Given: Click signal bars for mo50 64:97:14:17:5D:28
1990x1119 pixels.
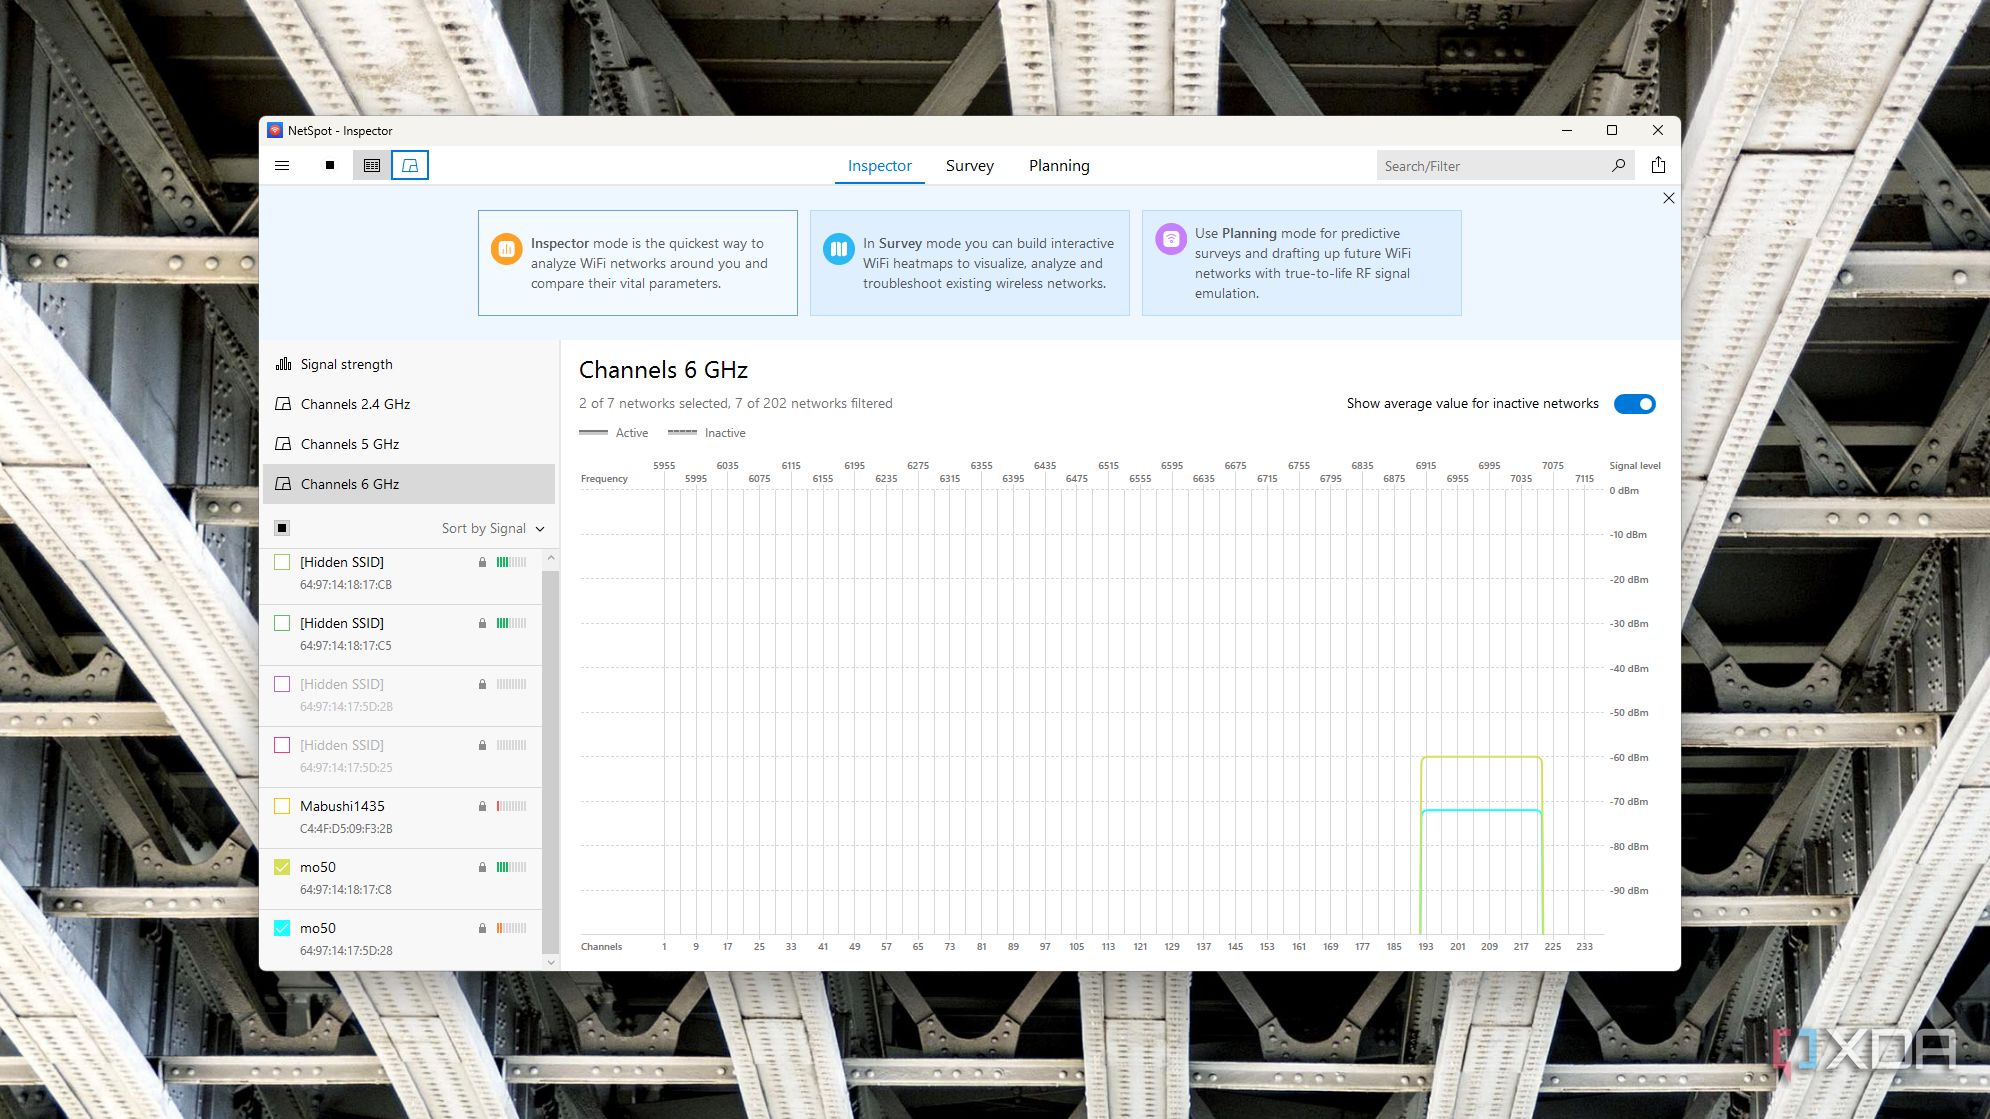Looking at the screenshot, I should [x=511, y=929].
